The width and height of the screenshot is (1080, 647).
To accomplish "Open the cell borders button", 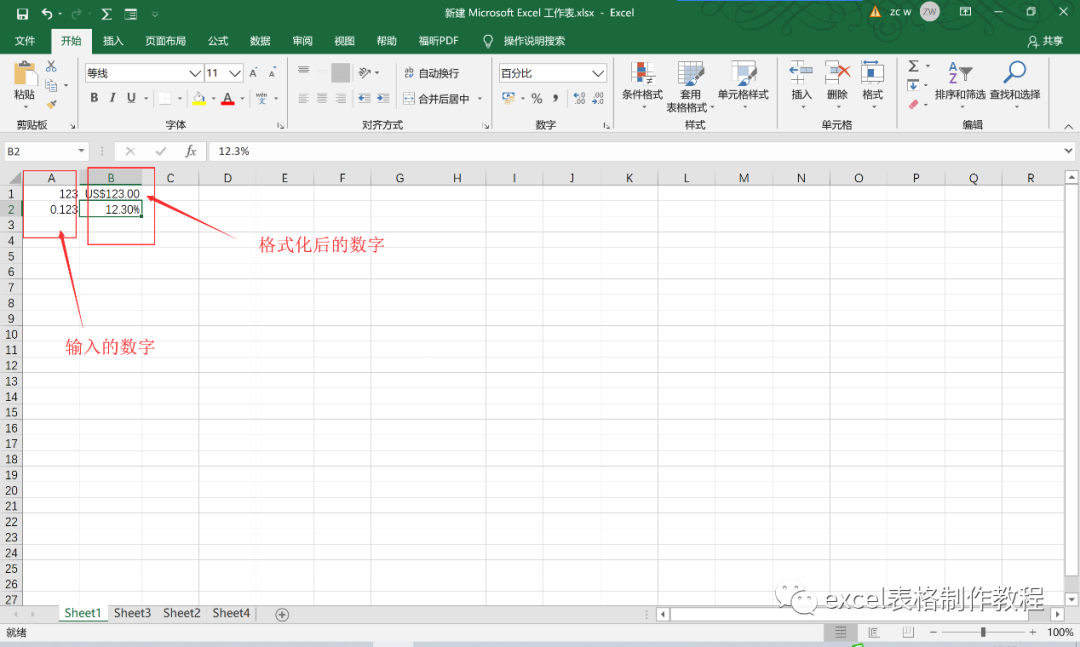I will point(165,99).
